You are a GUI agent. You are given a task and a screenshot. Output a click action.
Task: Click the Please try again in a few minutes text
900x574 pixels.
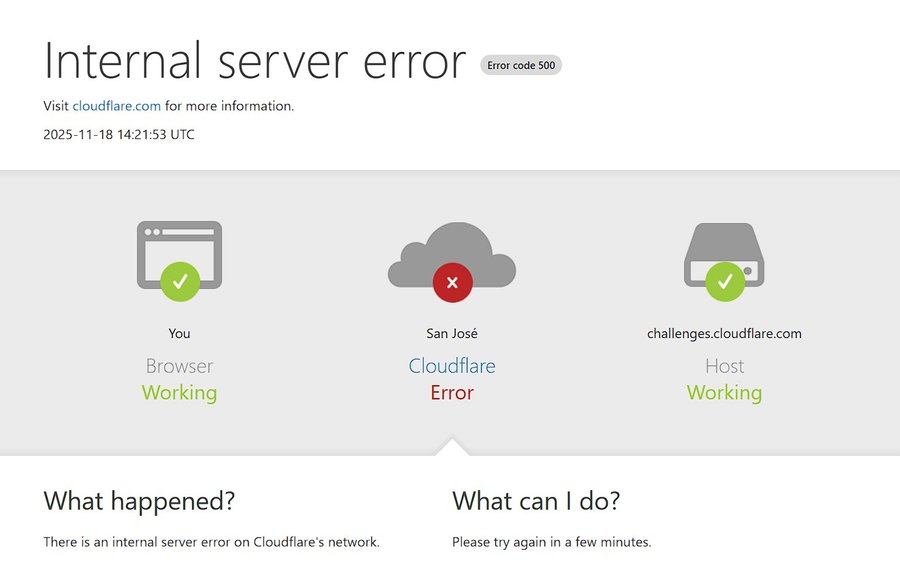pos(551,542)
